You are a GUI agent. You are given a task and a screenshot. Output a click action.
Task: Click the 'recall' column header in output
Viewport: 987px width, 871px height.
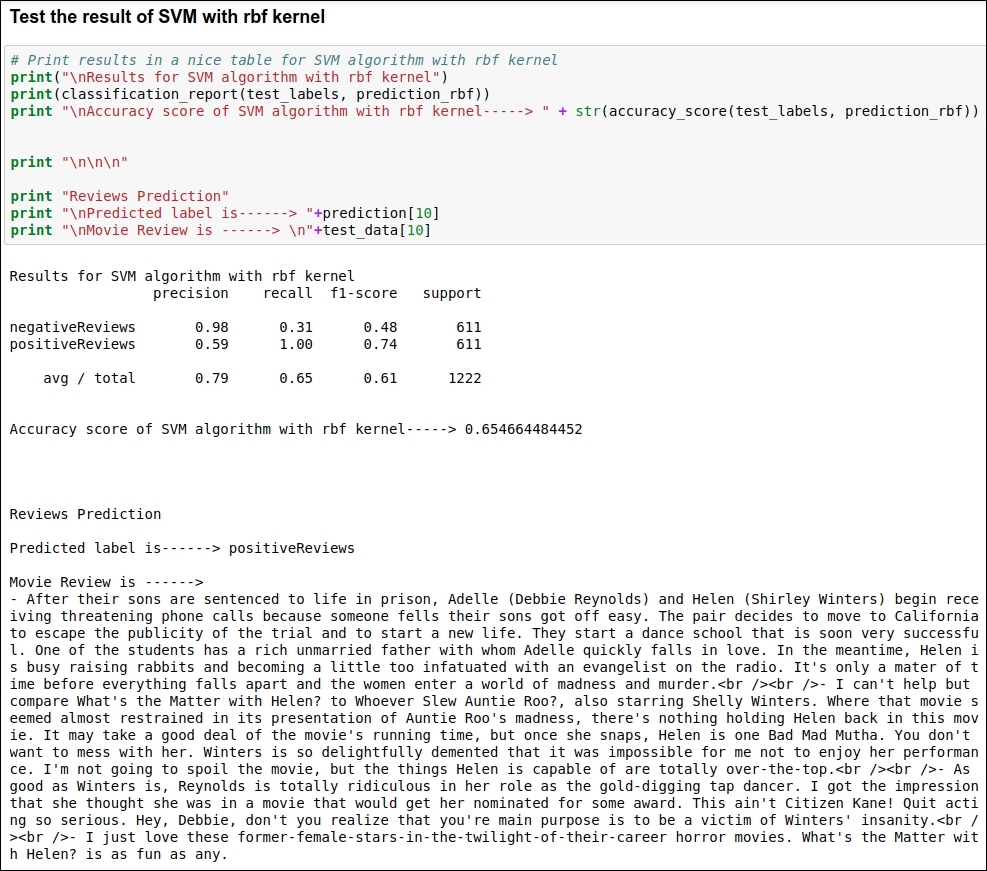(x=288, y=293)
